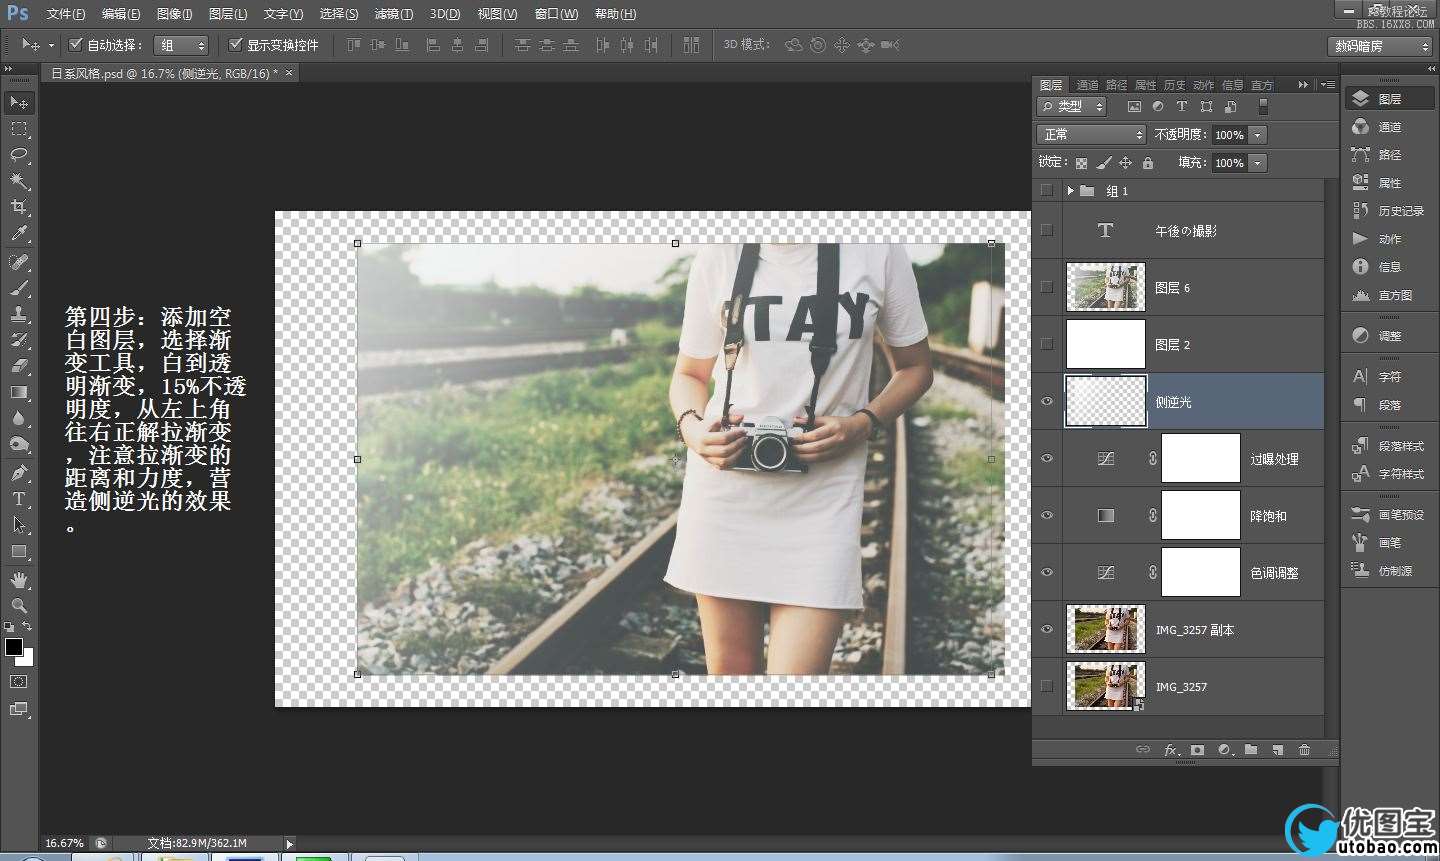Select the Zoom tool
The image size is (1440, 861).
coord(19,606)
